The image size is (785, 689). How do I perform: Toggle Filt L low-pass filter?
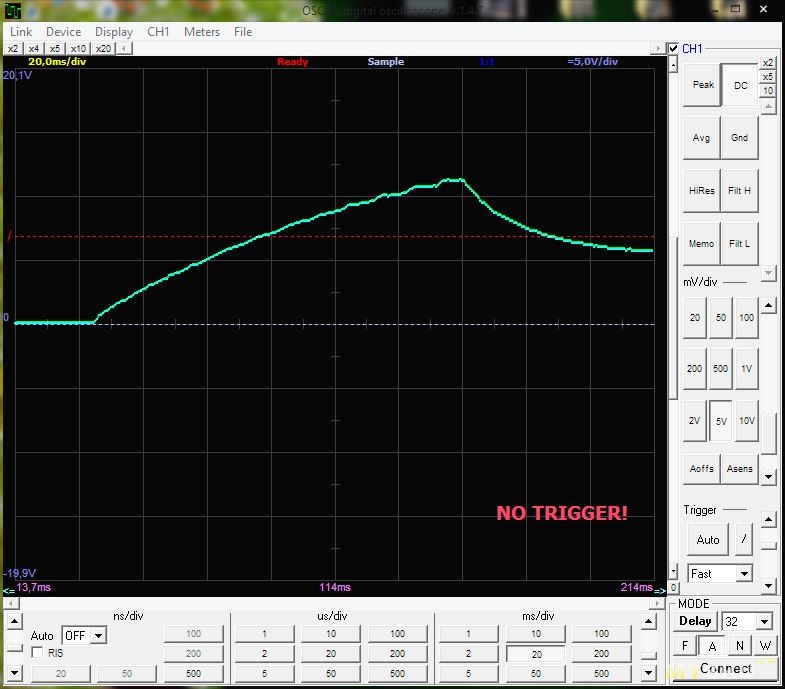click(x=739, y=244)
